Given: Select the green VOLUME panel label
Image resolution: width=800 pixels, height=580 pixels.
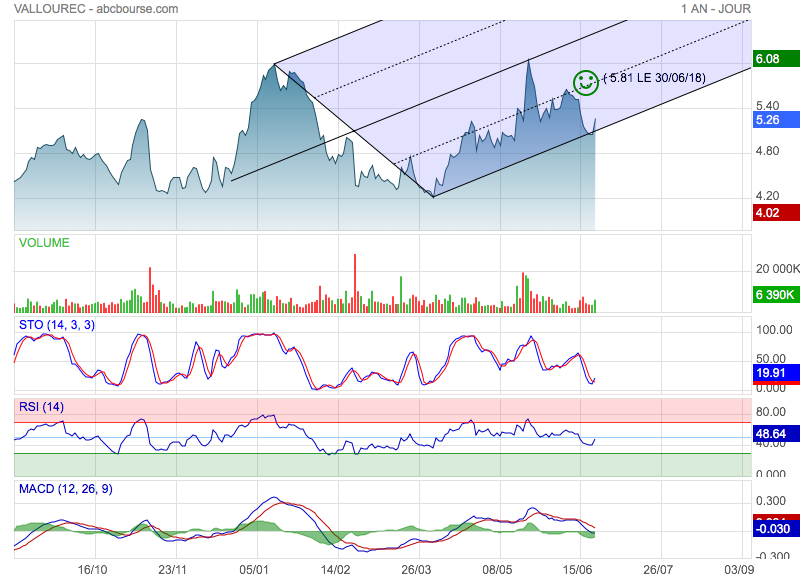Looking at the screenshot, I should [x=44, y=243].
